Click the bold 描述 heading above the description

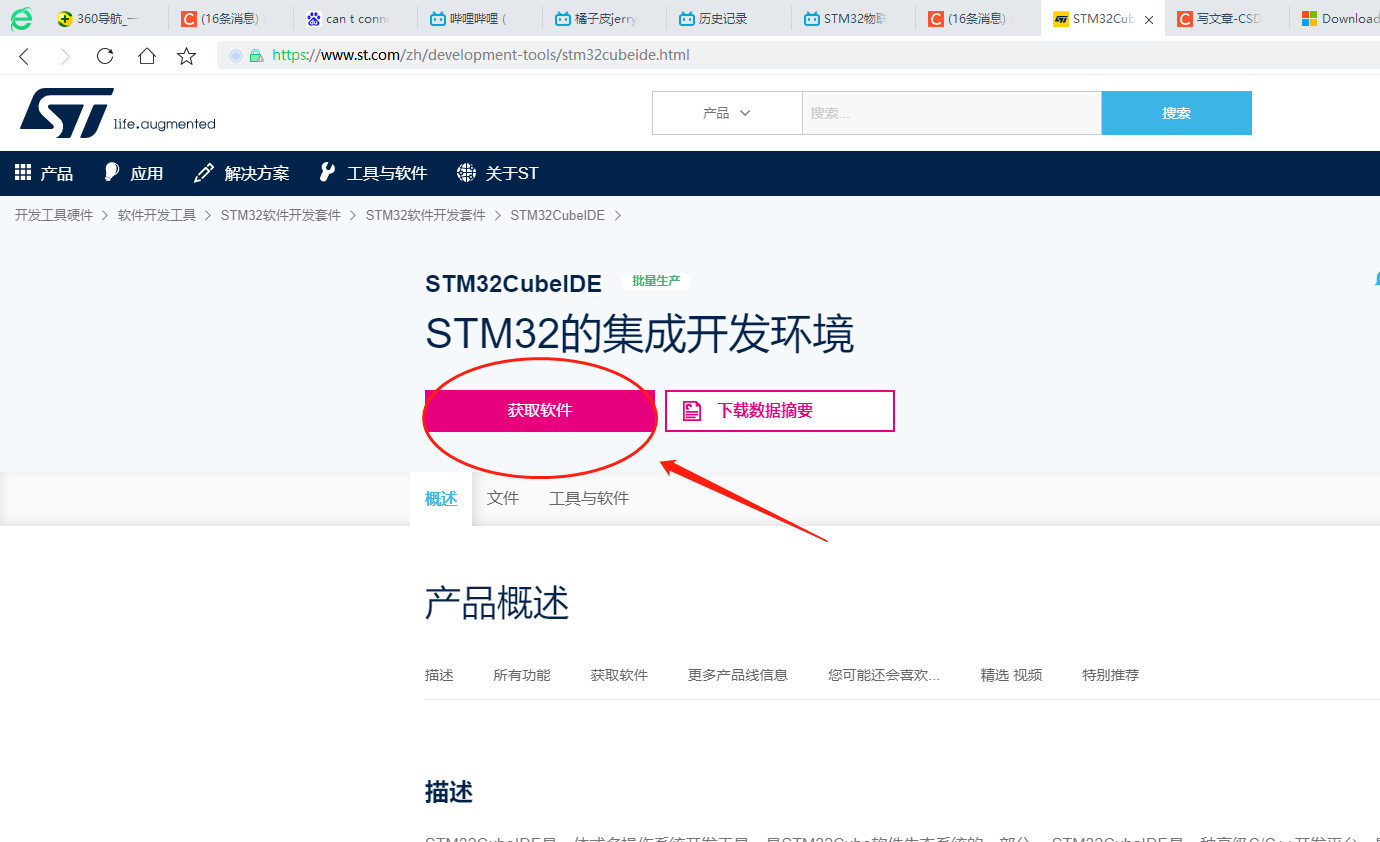point(449,793)
